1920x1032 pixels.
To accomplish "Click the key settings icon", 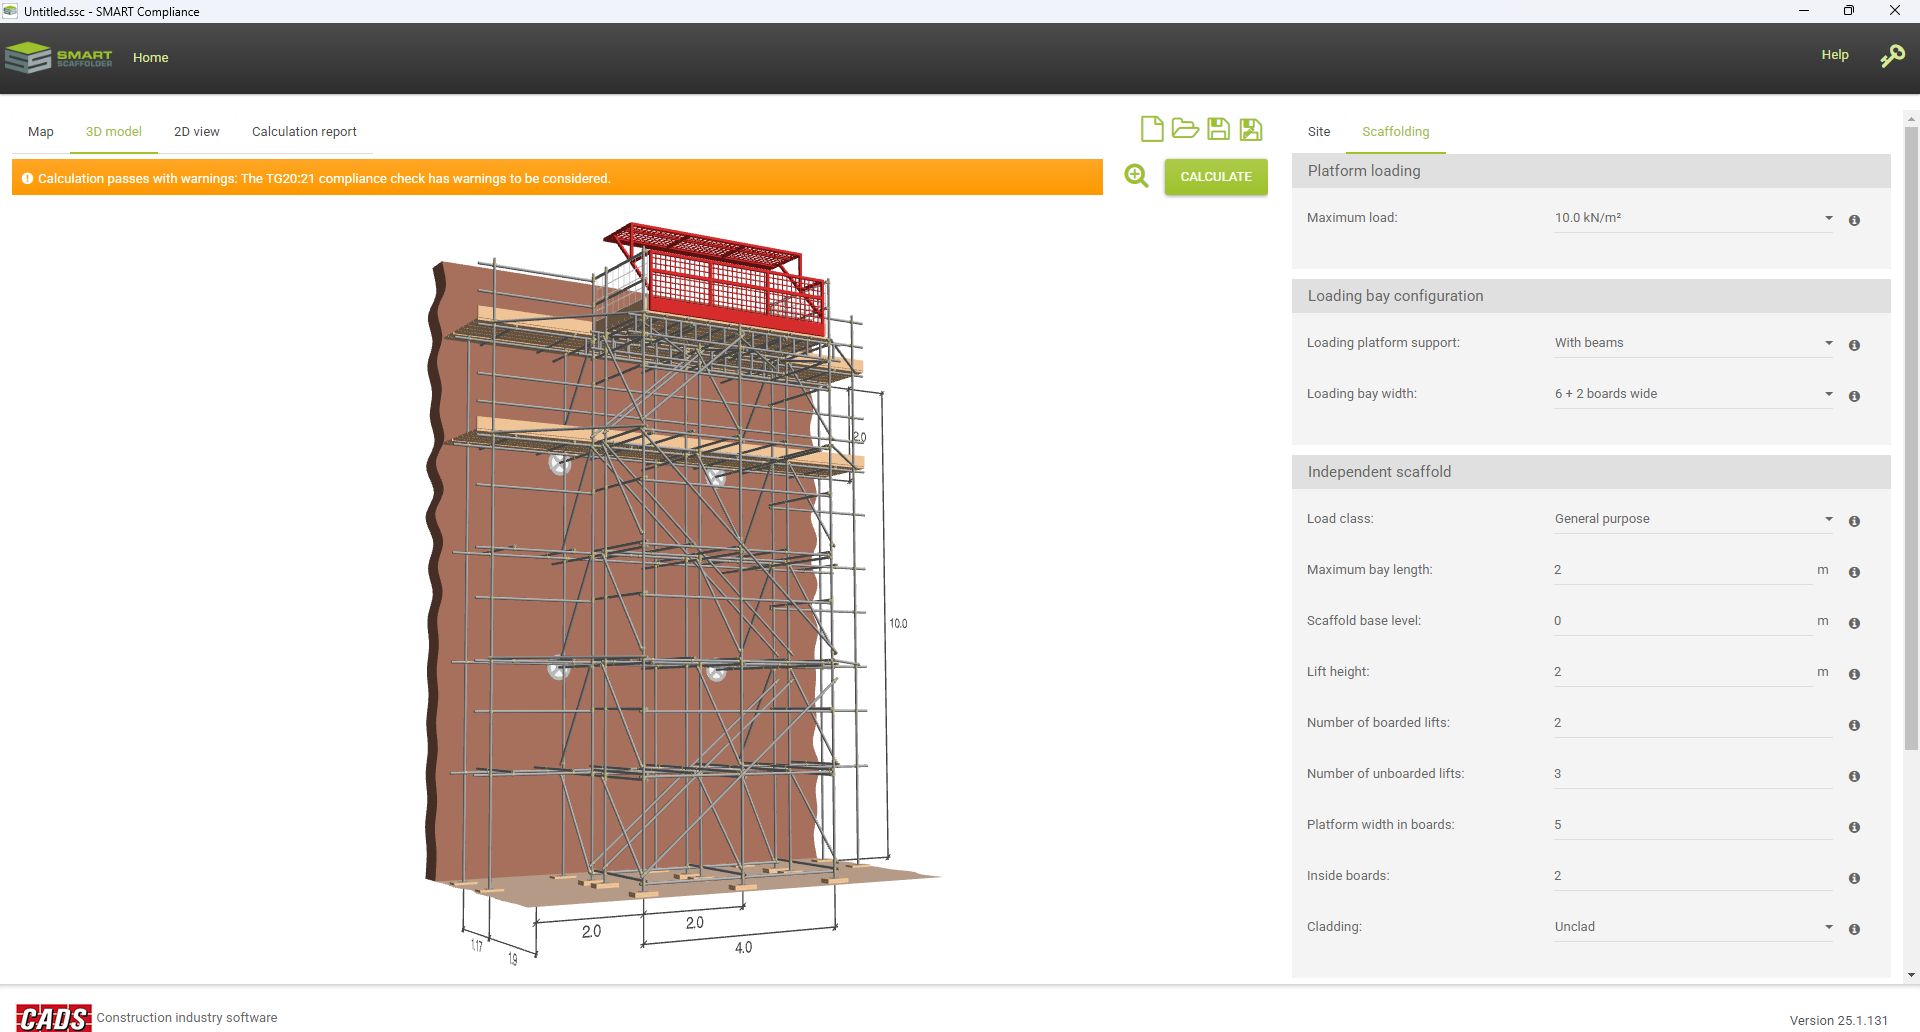I will tap(1892, 56).
